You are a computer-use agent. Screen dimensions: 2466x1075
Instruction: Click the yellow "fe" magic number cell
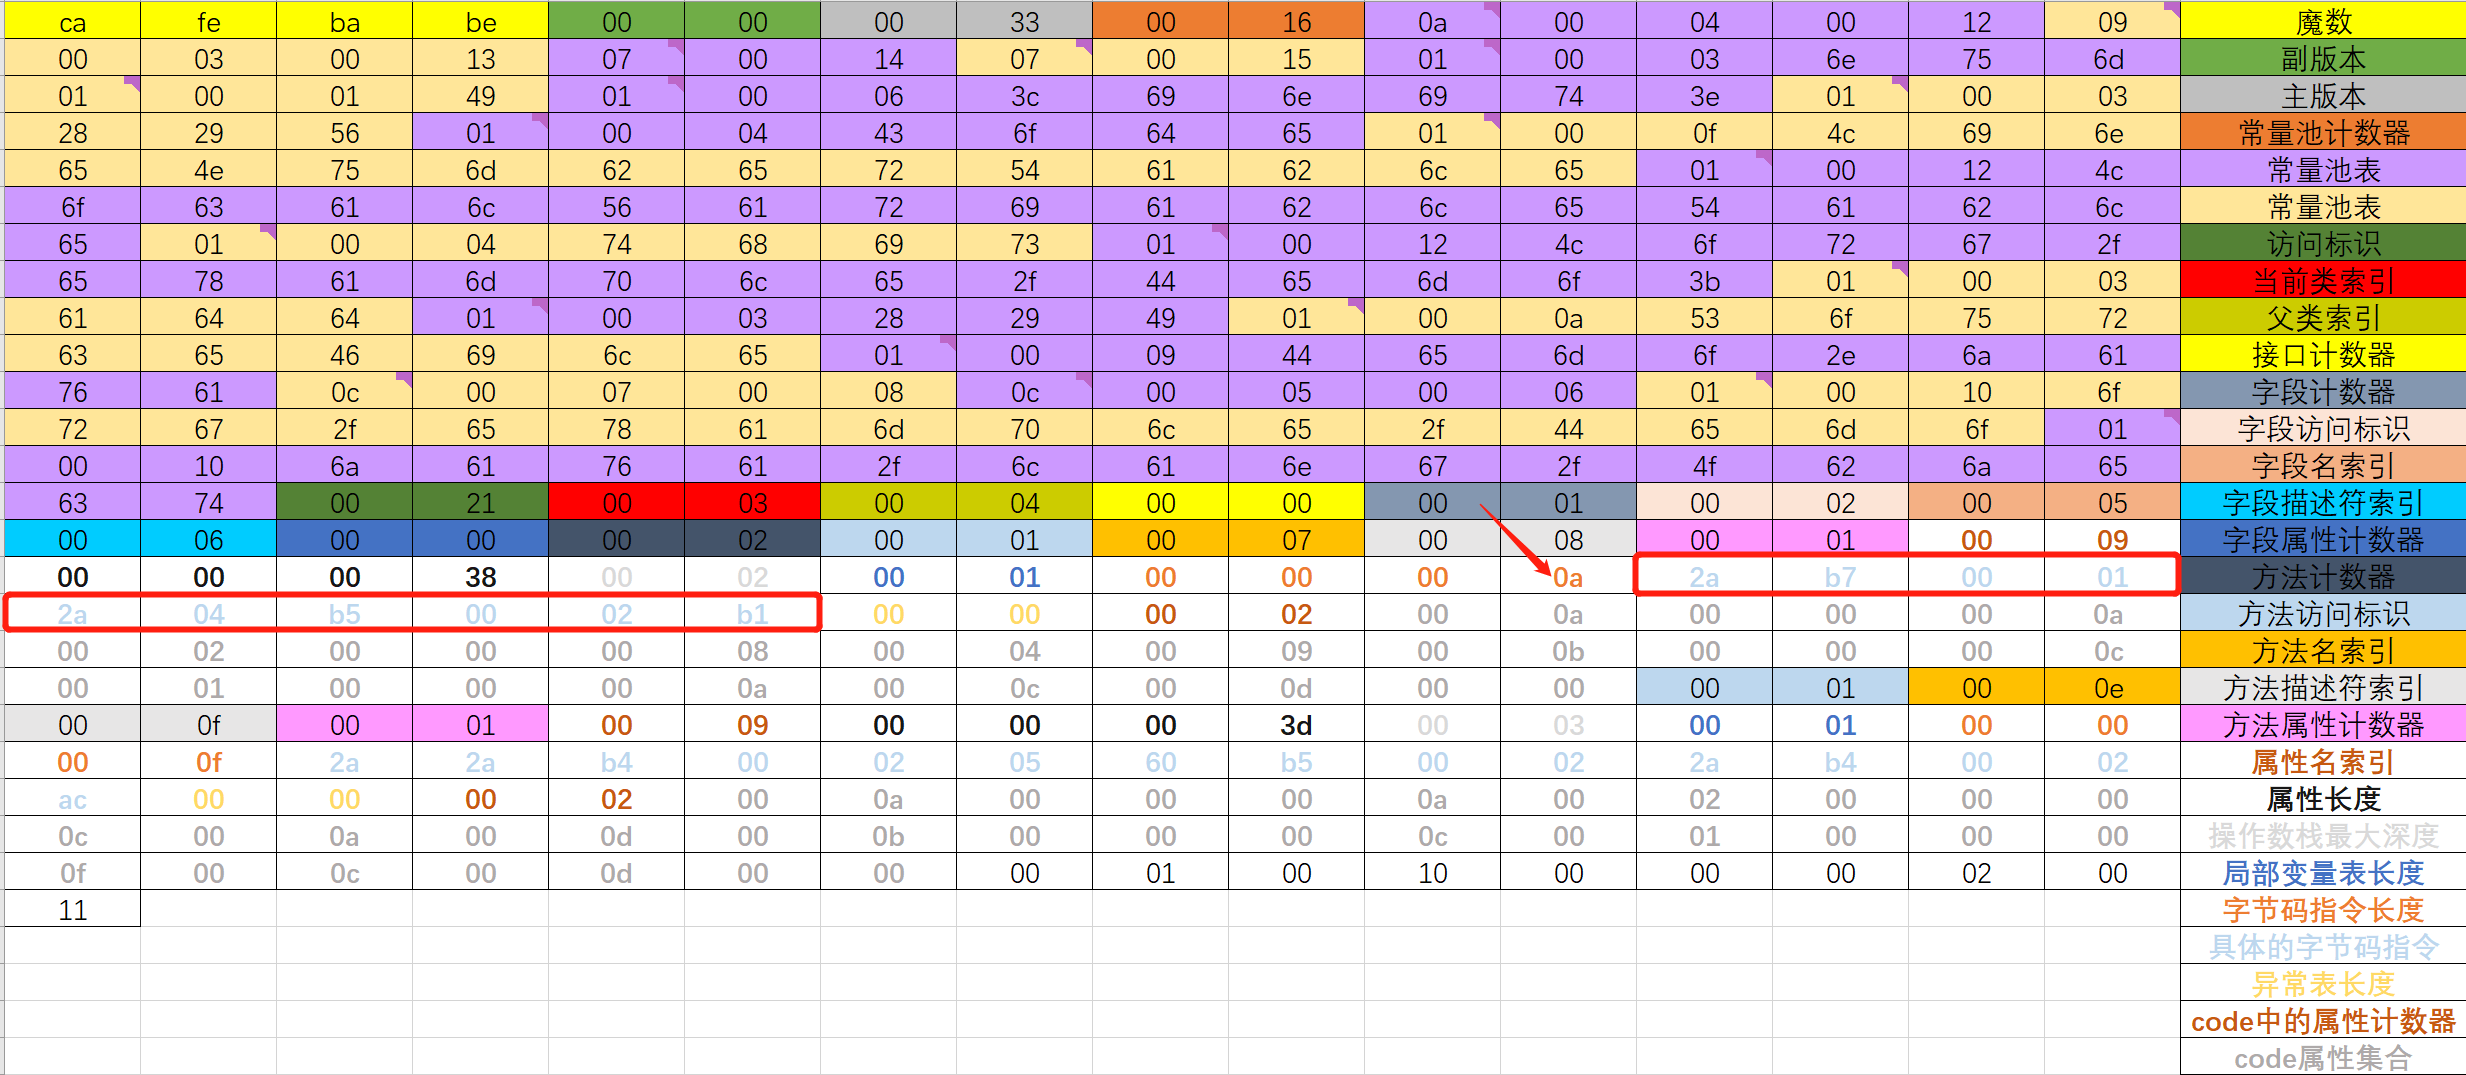(208, 22)
